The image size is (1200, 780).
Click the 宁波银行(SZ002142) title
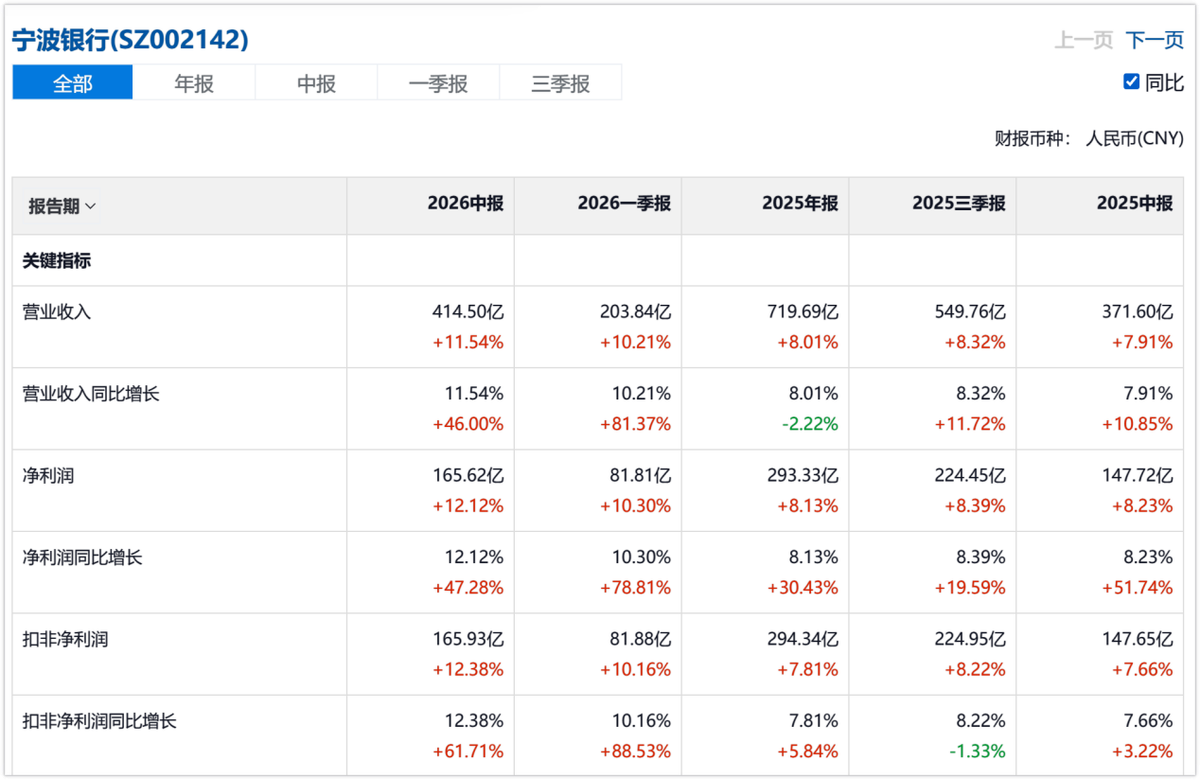pos(130,39)
